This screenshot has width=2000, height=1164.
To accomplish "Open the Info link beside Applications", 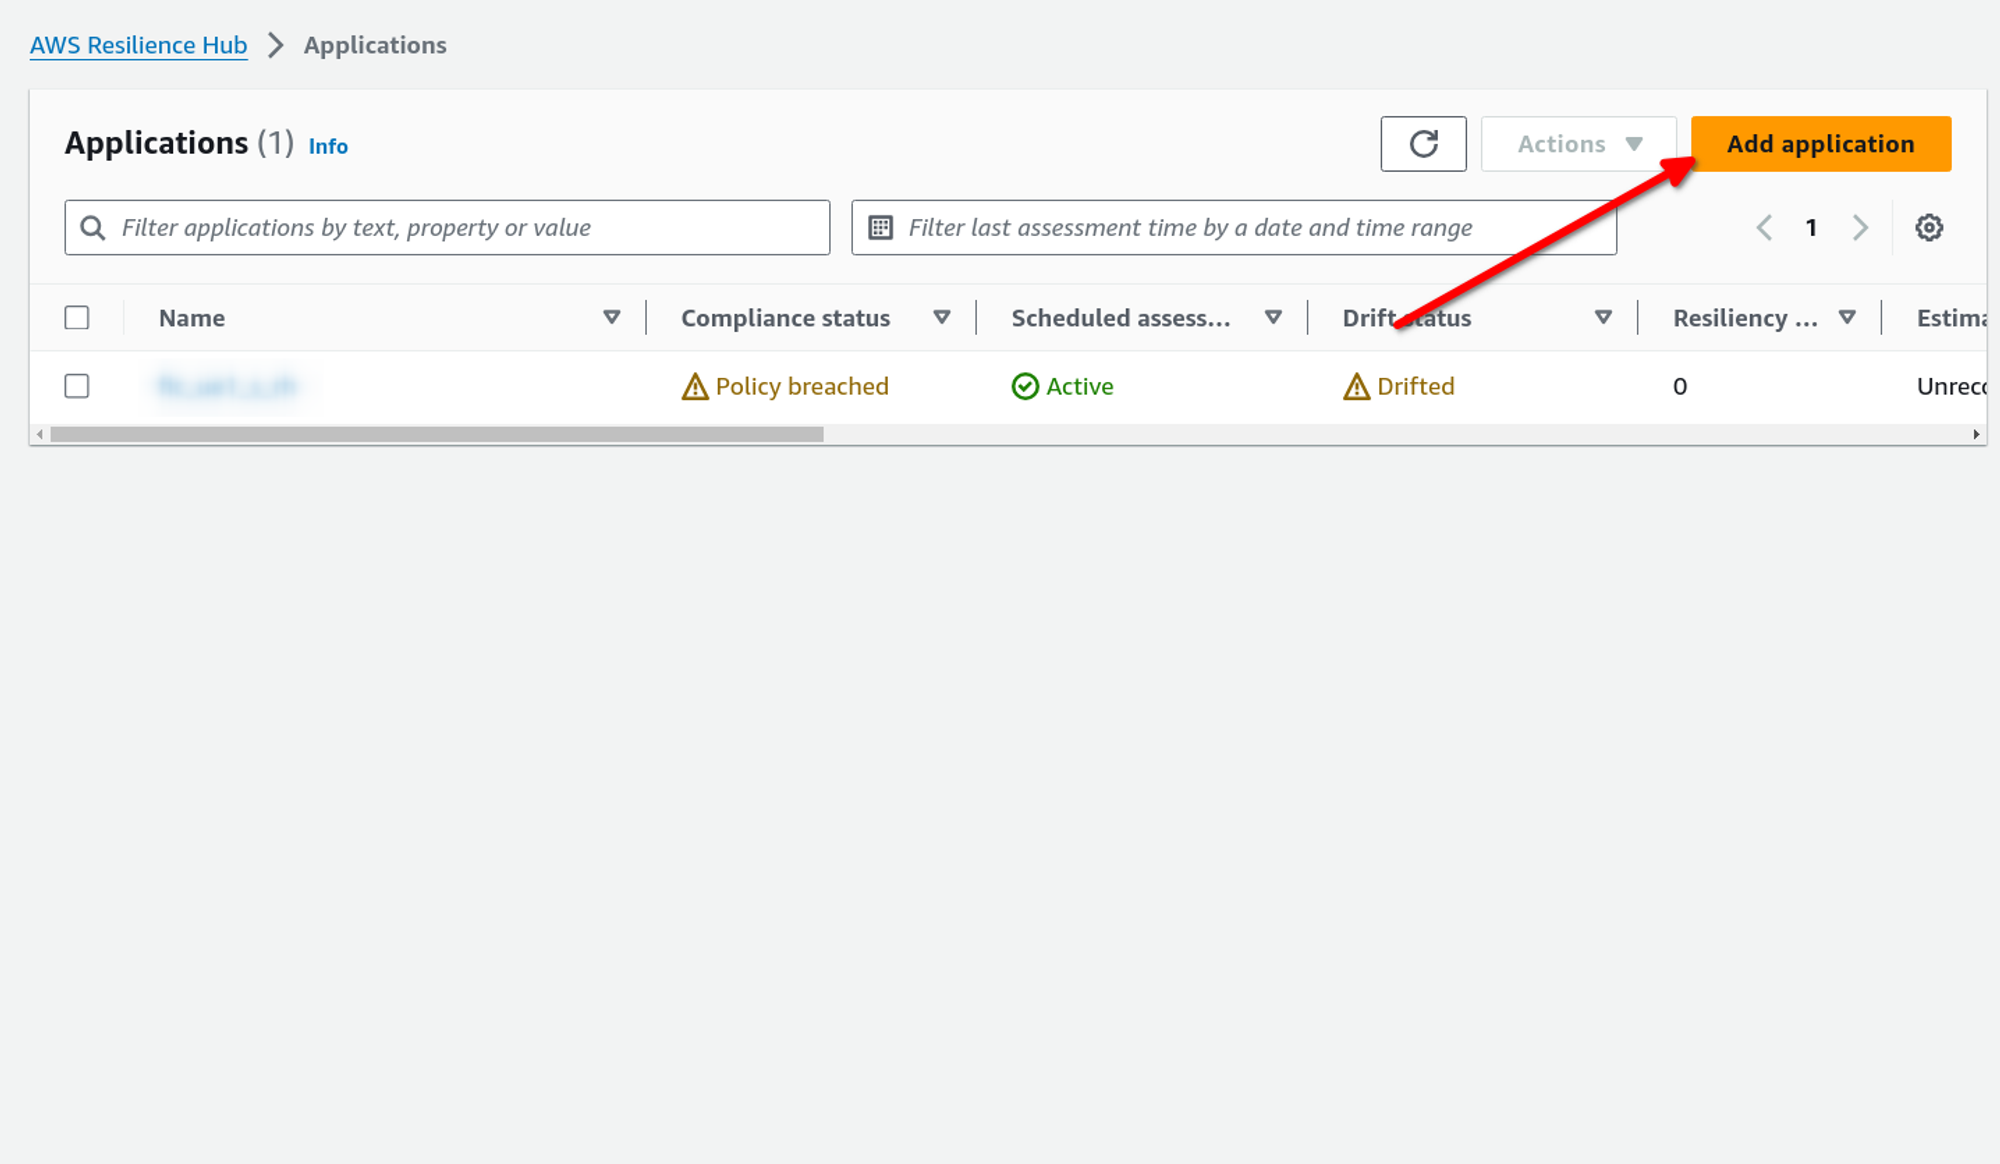I will click(328, 147).
